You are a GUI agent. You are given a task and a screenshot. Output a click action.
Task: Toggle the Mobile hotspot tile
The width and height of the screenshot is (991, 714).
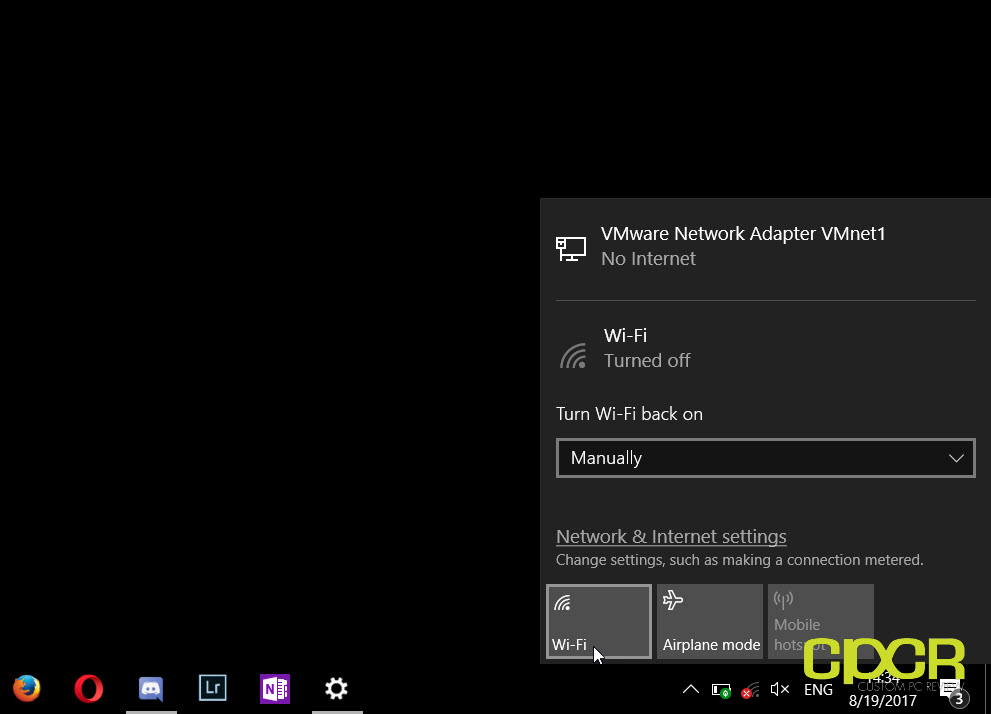click(820, 621)
